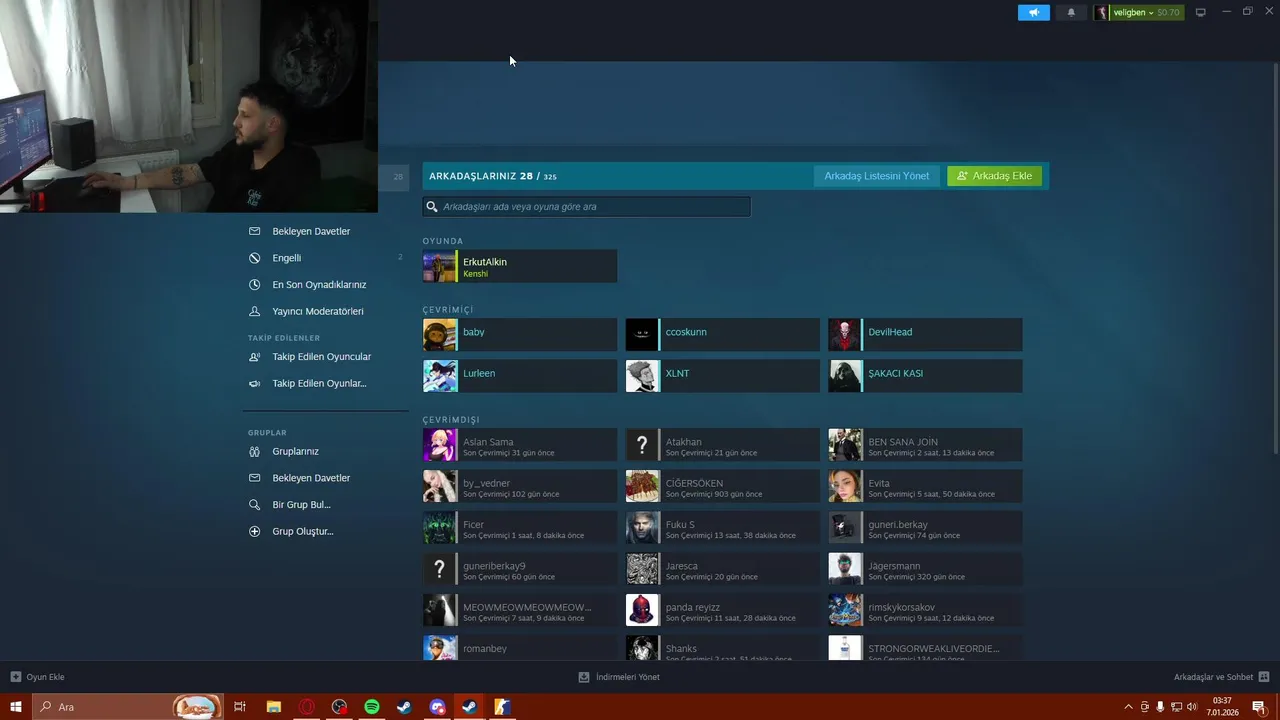Open offline friend BEN SANA JOIN

925,445
